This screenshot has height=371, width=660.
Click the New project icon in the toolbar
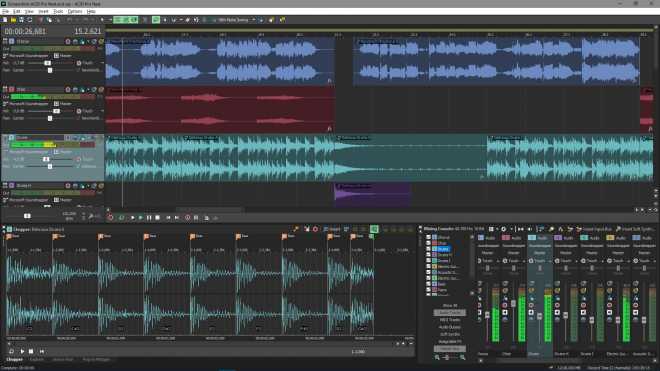pyautogui.click(x=5, y=20)
